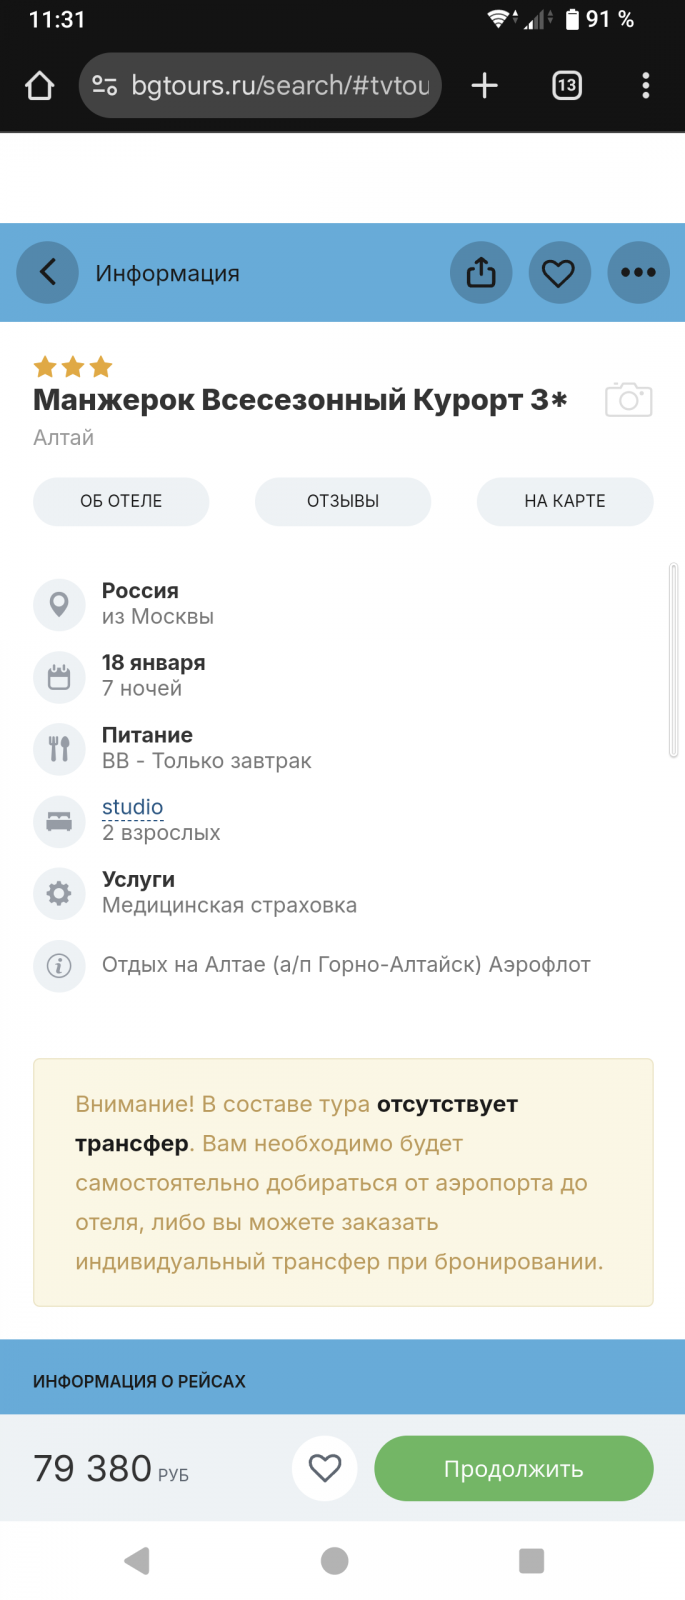This screenshot has height=1600, width=685.
Task: Show the hotel НА КАРТЕ
Action: [565, 501]
